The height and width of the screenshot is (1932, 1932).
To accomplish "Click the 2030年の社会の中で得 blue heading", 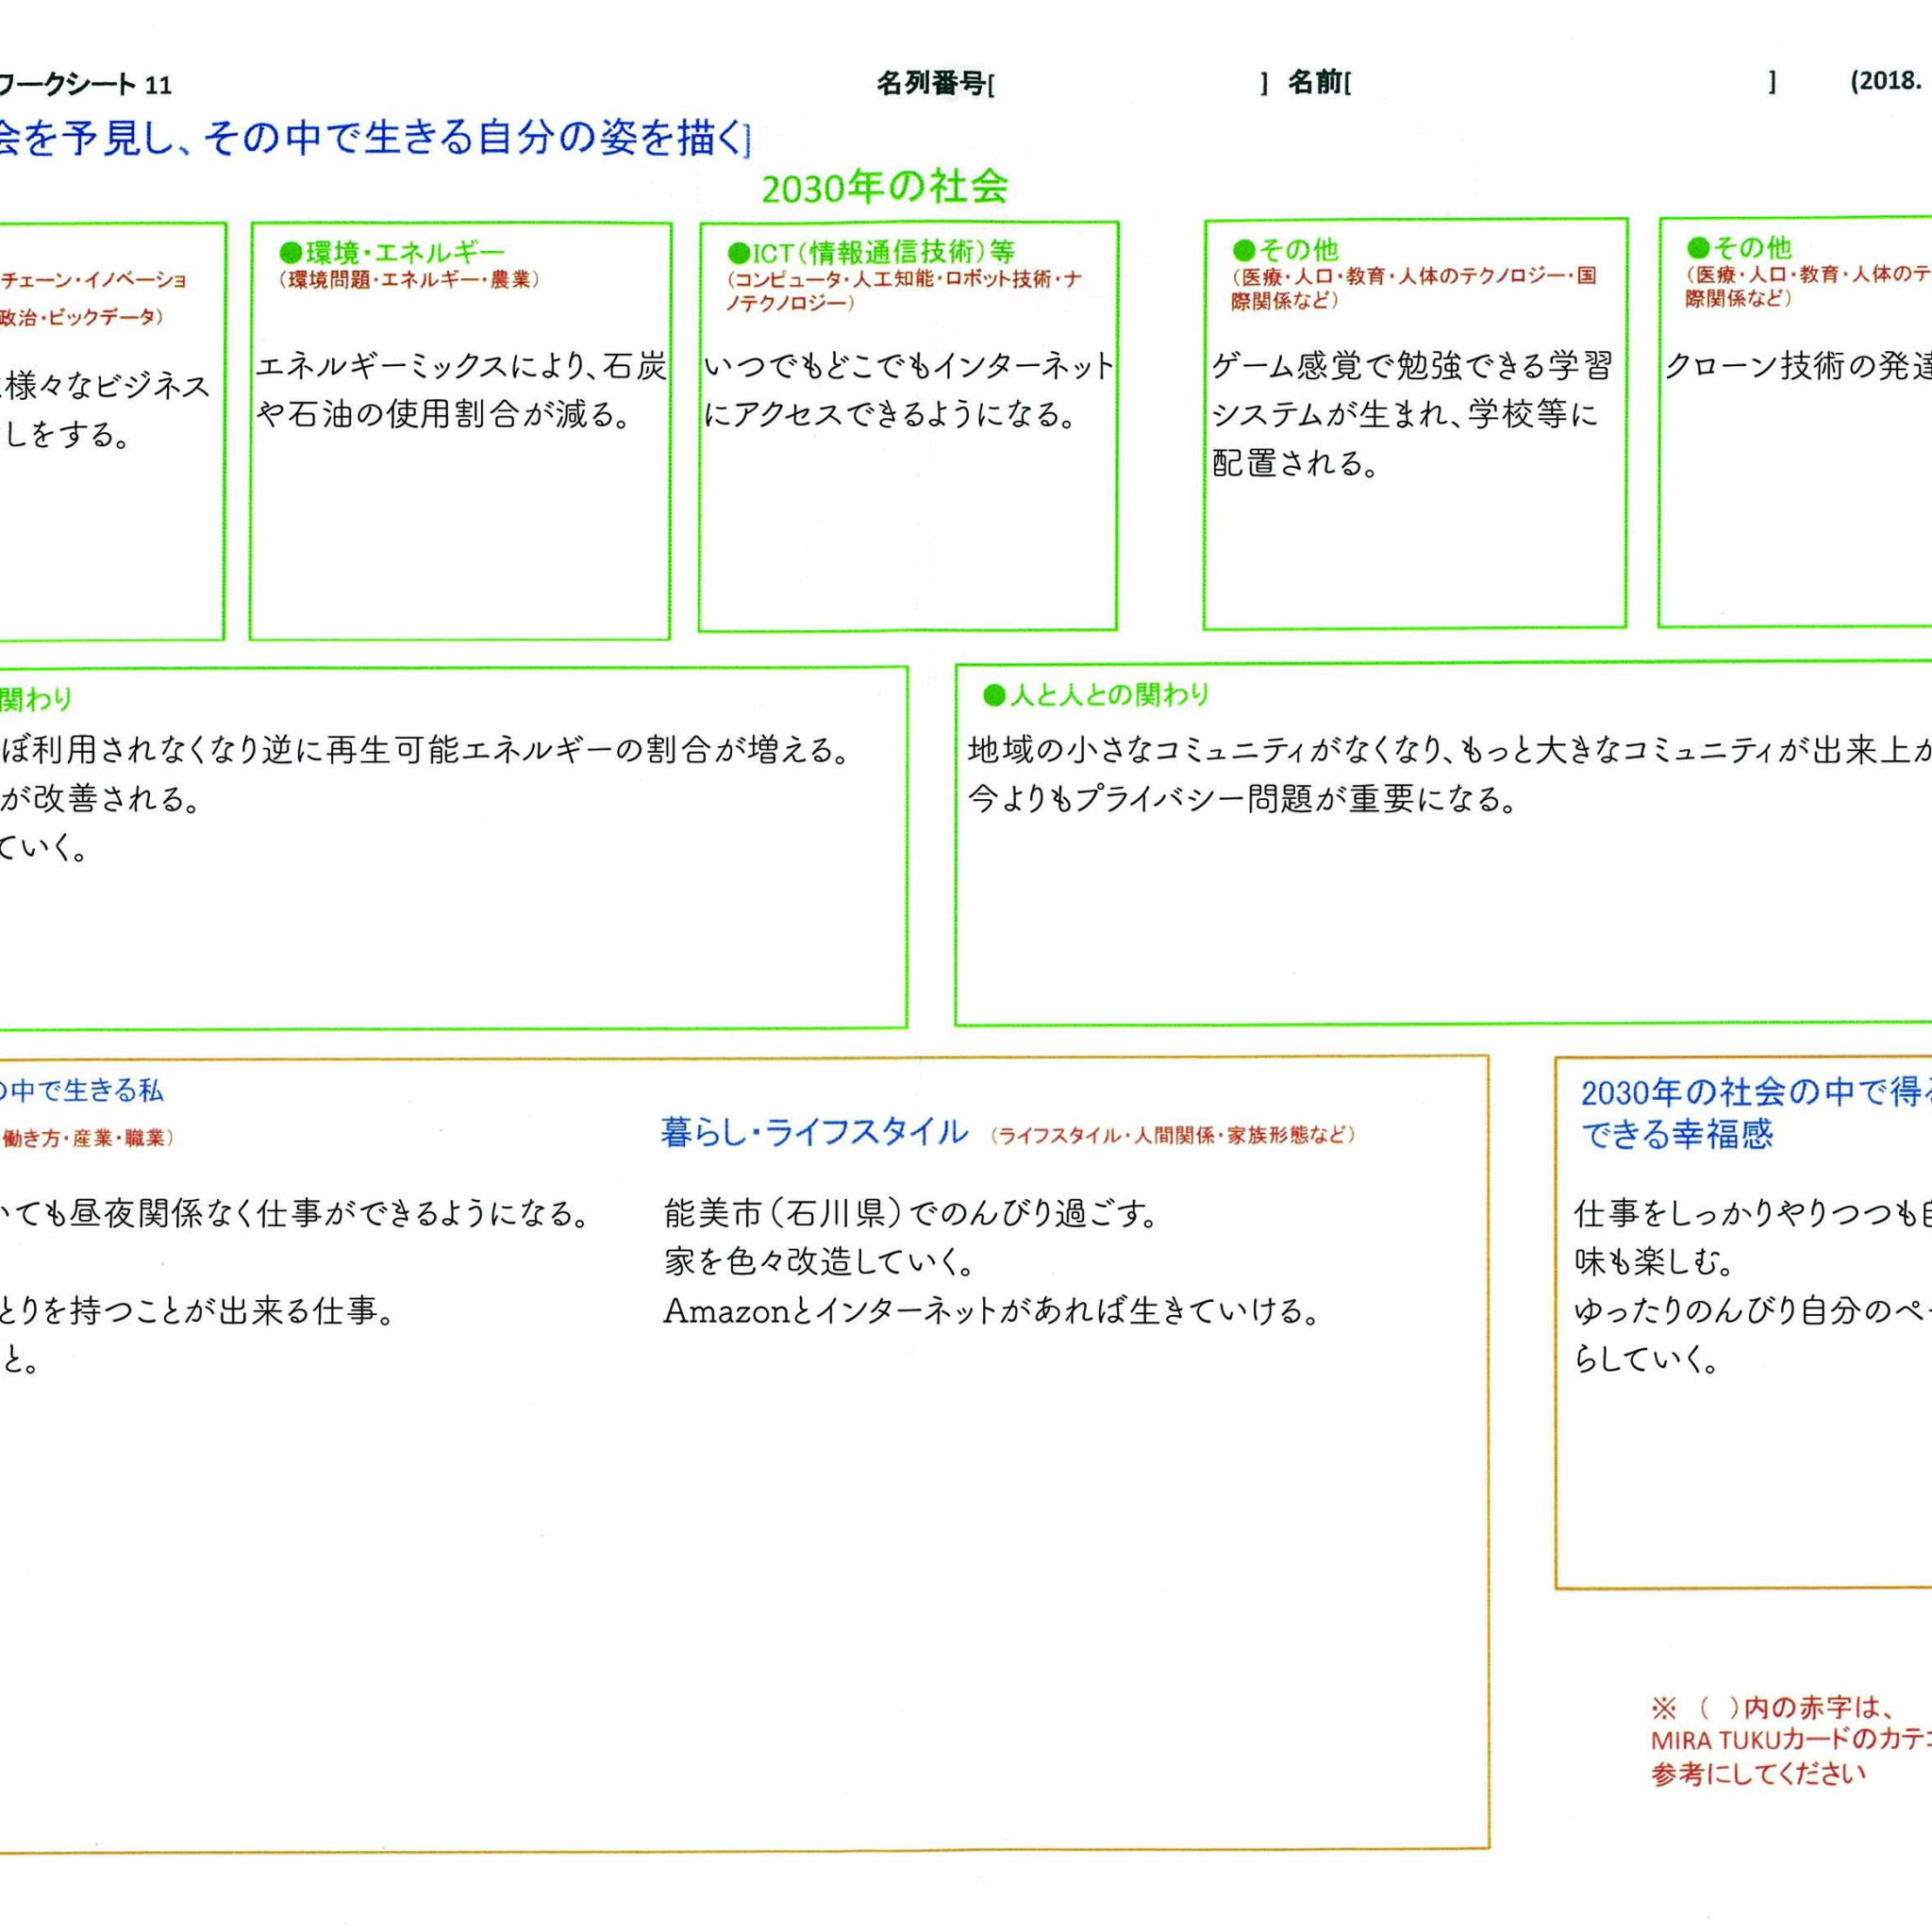I will click(1755, 1093).
